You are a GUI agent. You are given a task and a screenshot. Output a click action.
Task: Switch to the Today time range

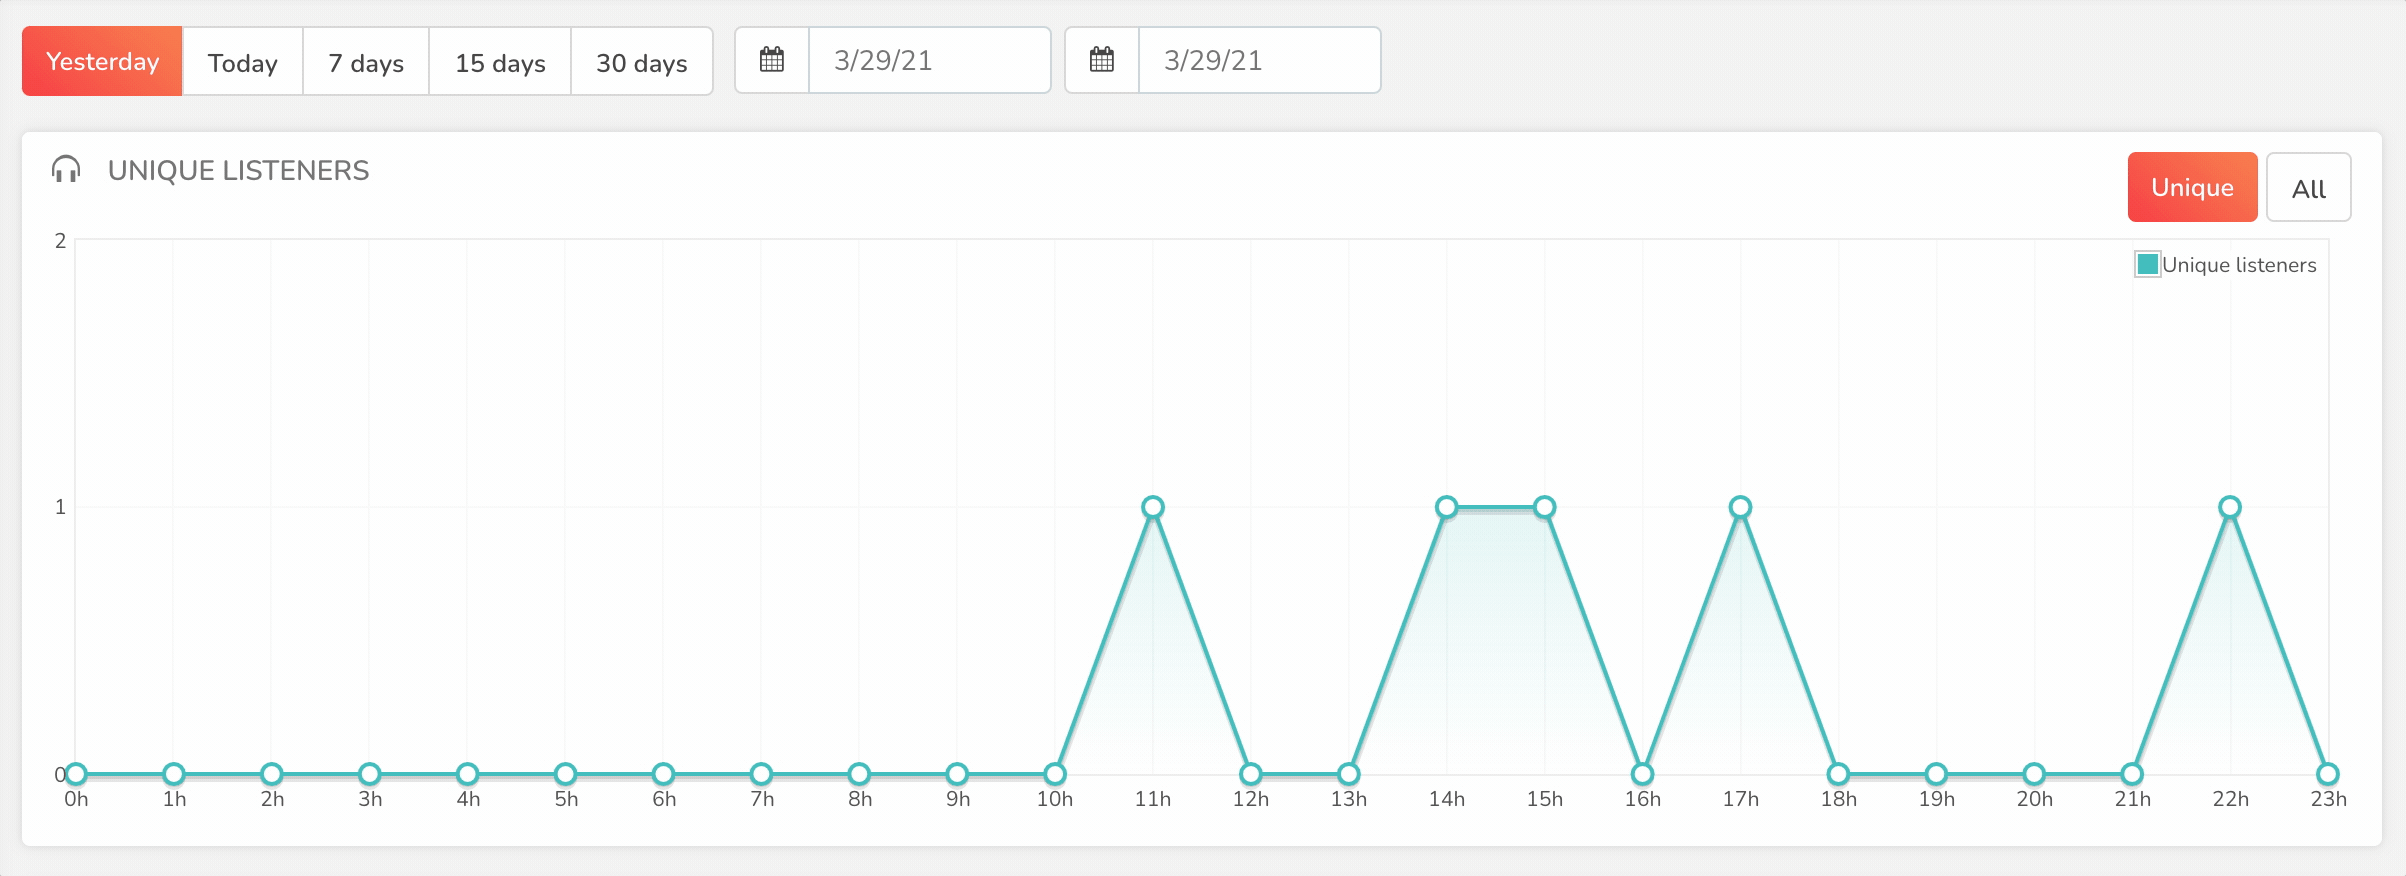click(x=243, y=62)
